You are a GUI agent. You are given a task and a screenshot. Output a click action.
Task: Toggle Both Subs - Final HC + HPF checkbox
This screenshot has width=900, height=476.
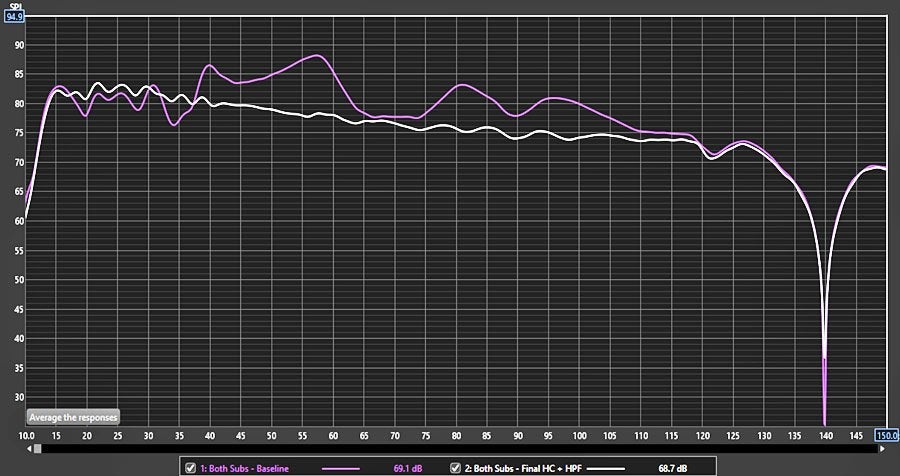click(456, 467)
